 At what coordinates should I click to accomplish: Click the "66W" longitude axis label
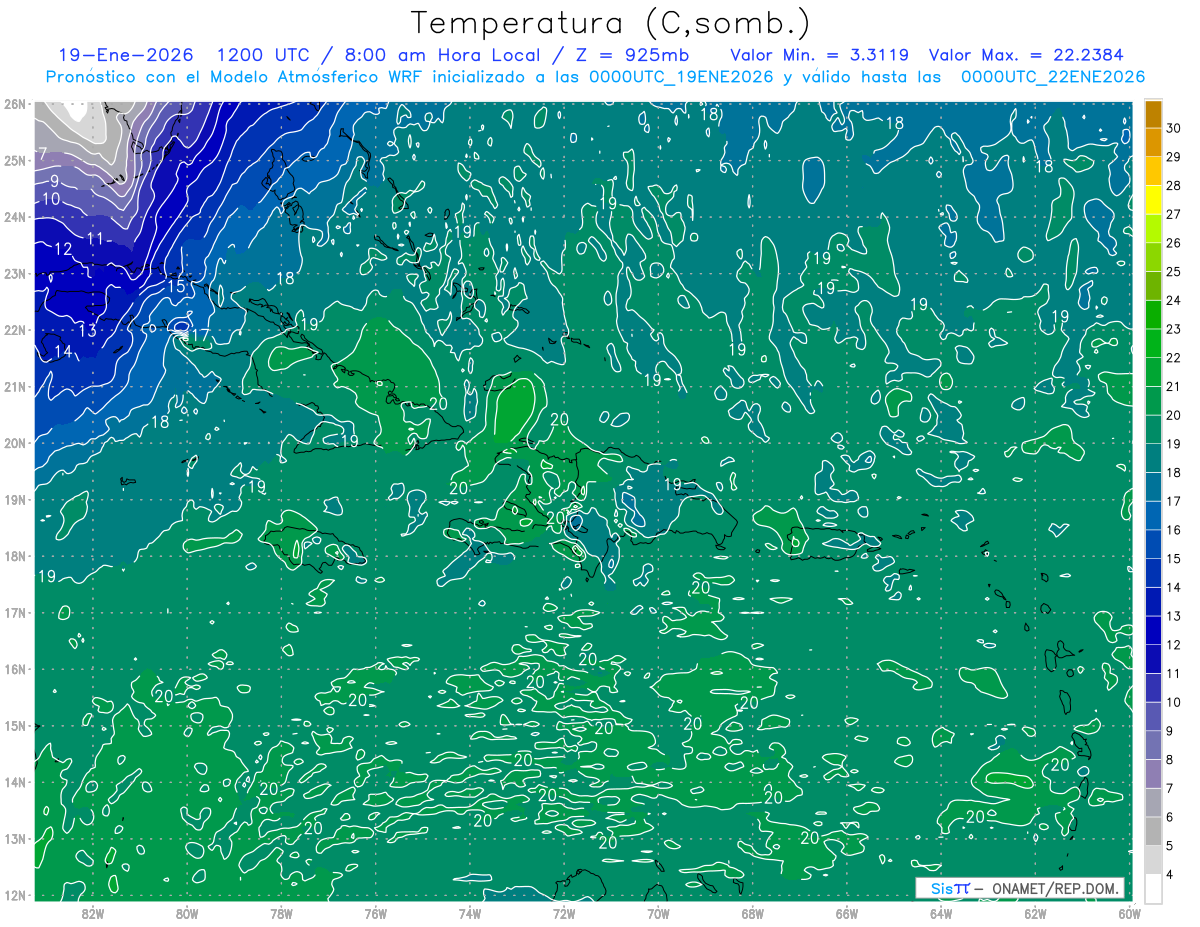click(x=847, y=913)
